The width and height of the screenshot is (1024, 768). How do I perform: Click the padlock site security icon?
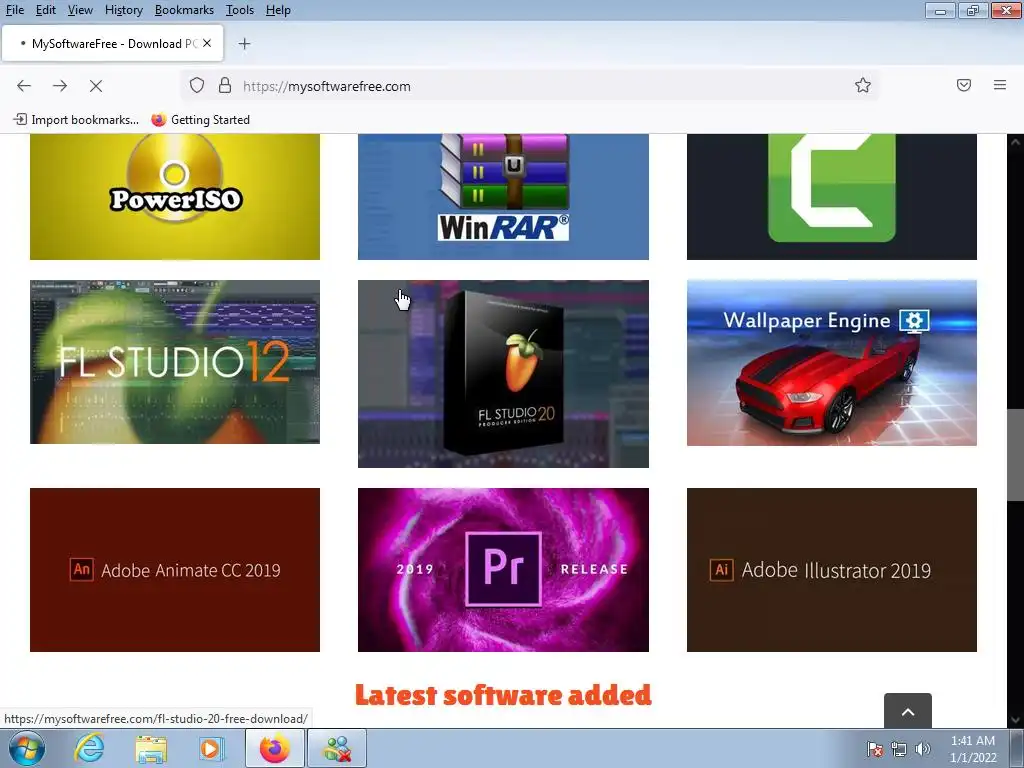click(225, 86)
